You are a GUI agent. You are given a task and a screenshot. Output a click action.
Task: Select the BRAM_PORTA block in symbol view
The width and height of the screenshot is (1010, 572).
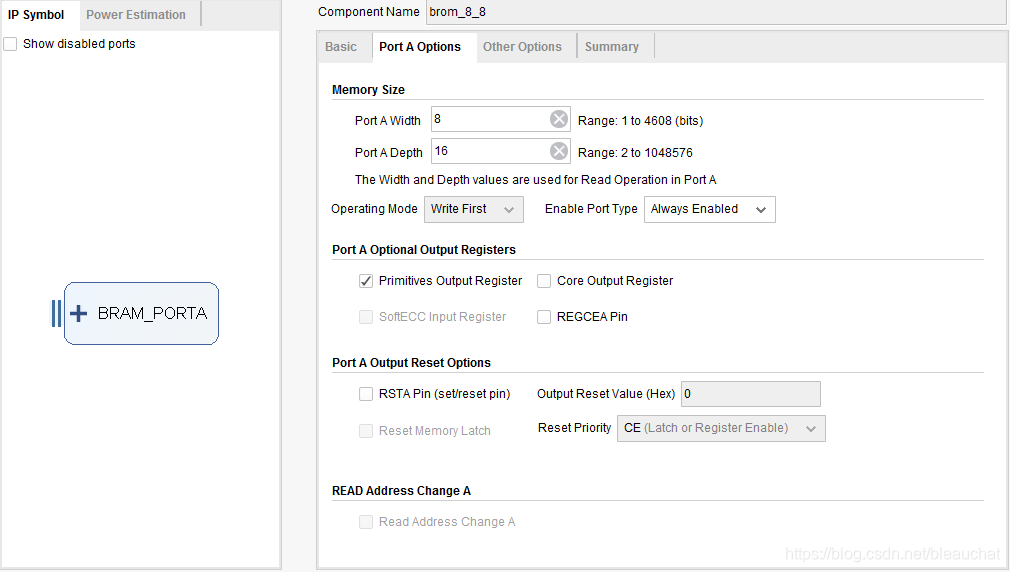click(x=142, y=314)
